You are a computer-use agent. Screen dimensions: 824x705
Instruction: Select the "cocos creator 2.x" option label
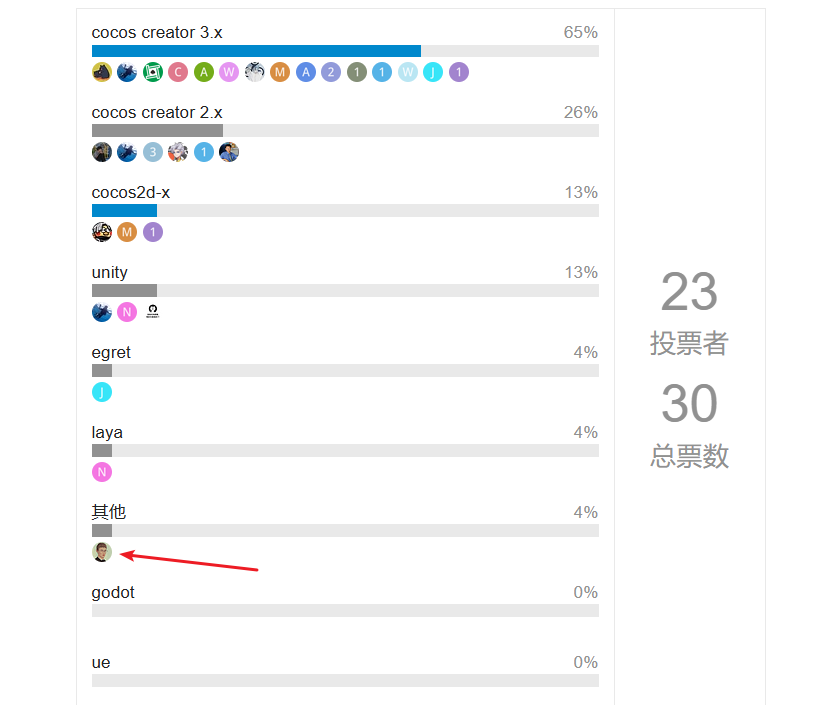(157, 112)
